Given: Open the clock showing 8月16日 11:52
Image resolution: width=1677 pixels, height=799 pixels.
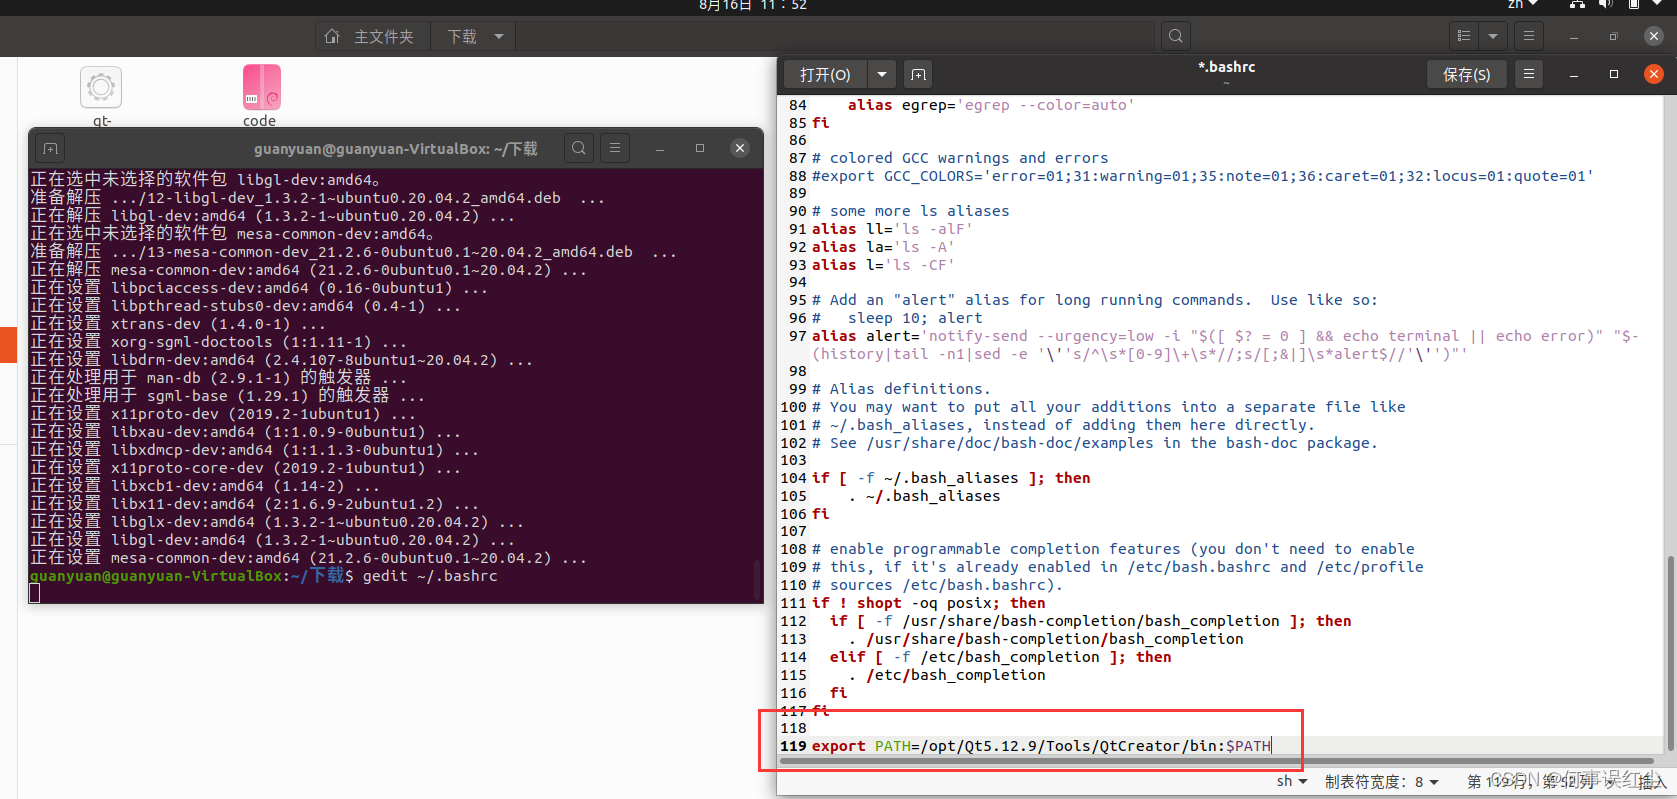Looking at the screenshot, I should point(753,5).
